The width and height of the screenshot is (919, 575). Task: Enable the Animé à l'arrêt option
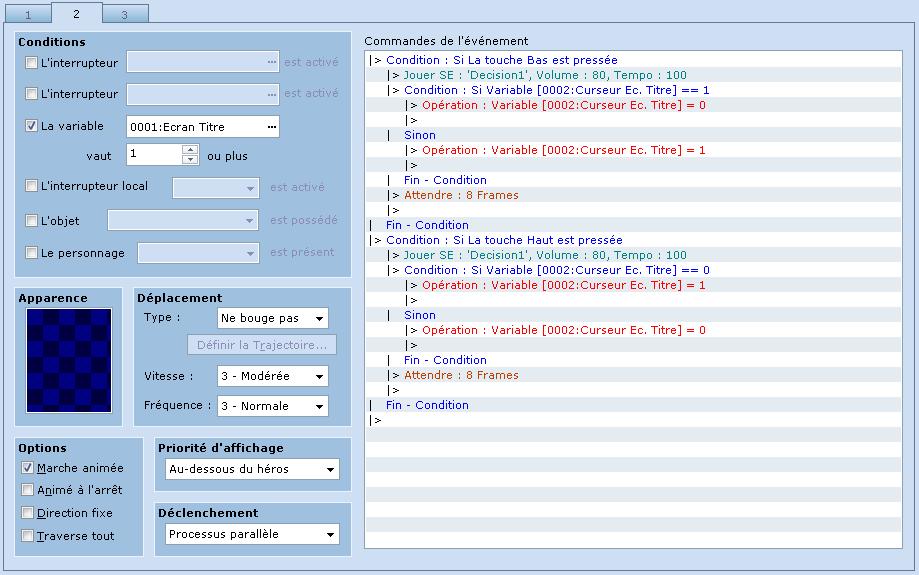tap(28, 489)
